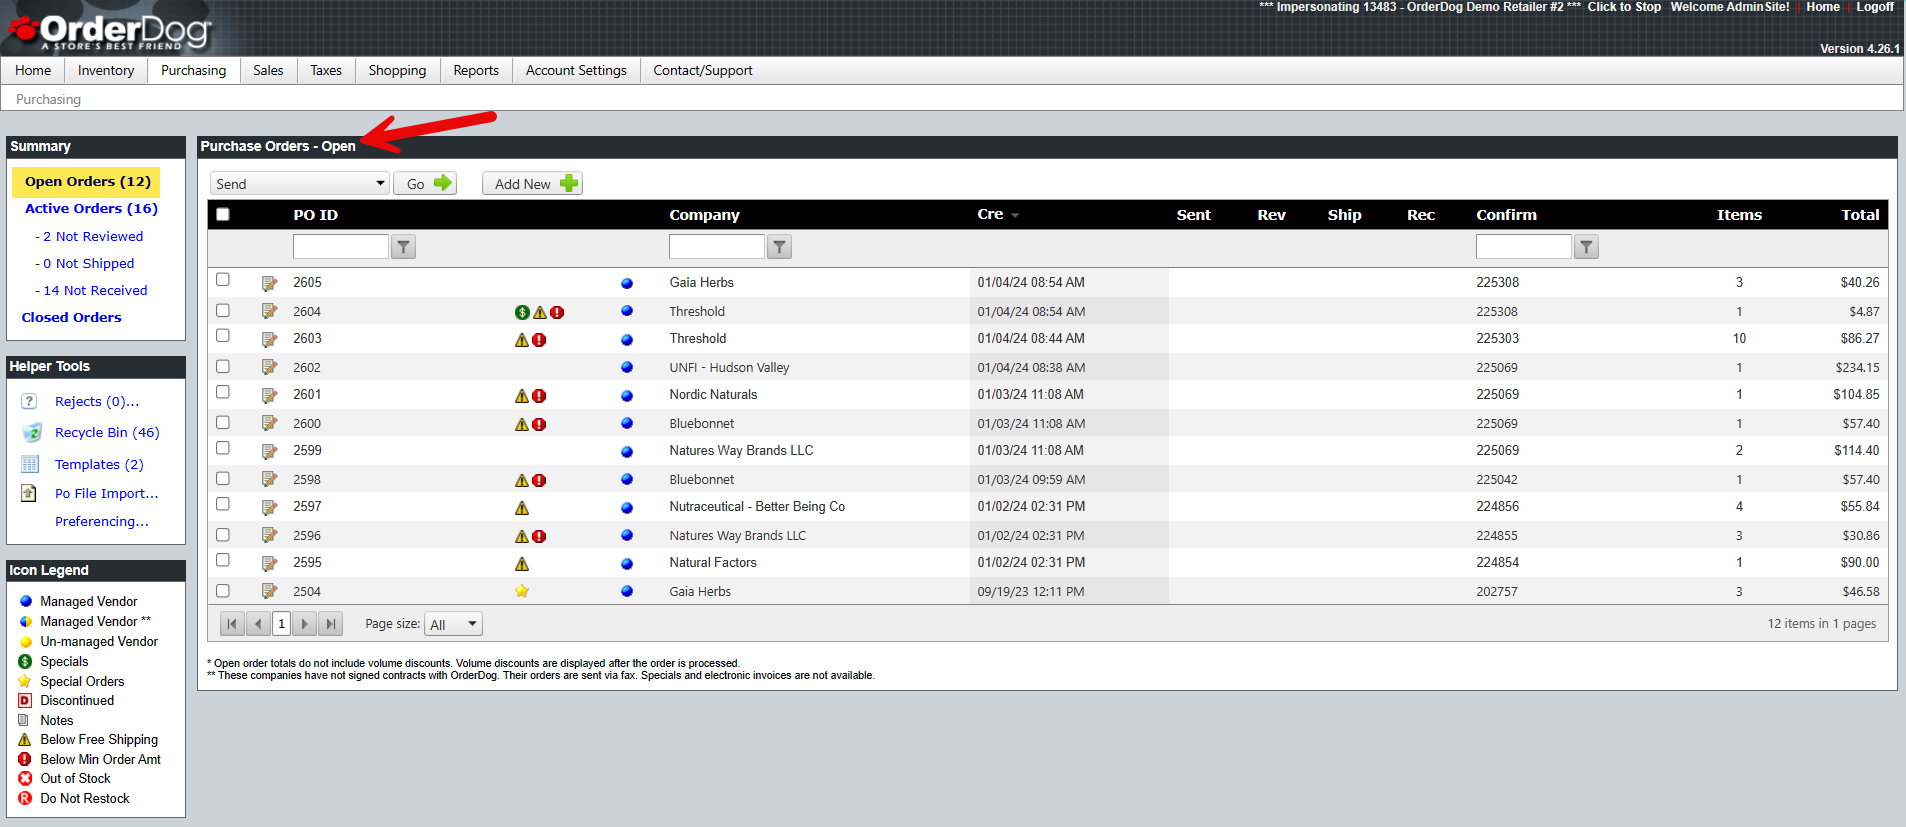1906x827 pixels.
Task: Click Below Free Shipping warning icon on PO 2597
Action: (522, 508)
